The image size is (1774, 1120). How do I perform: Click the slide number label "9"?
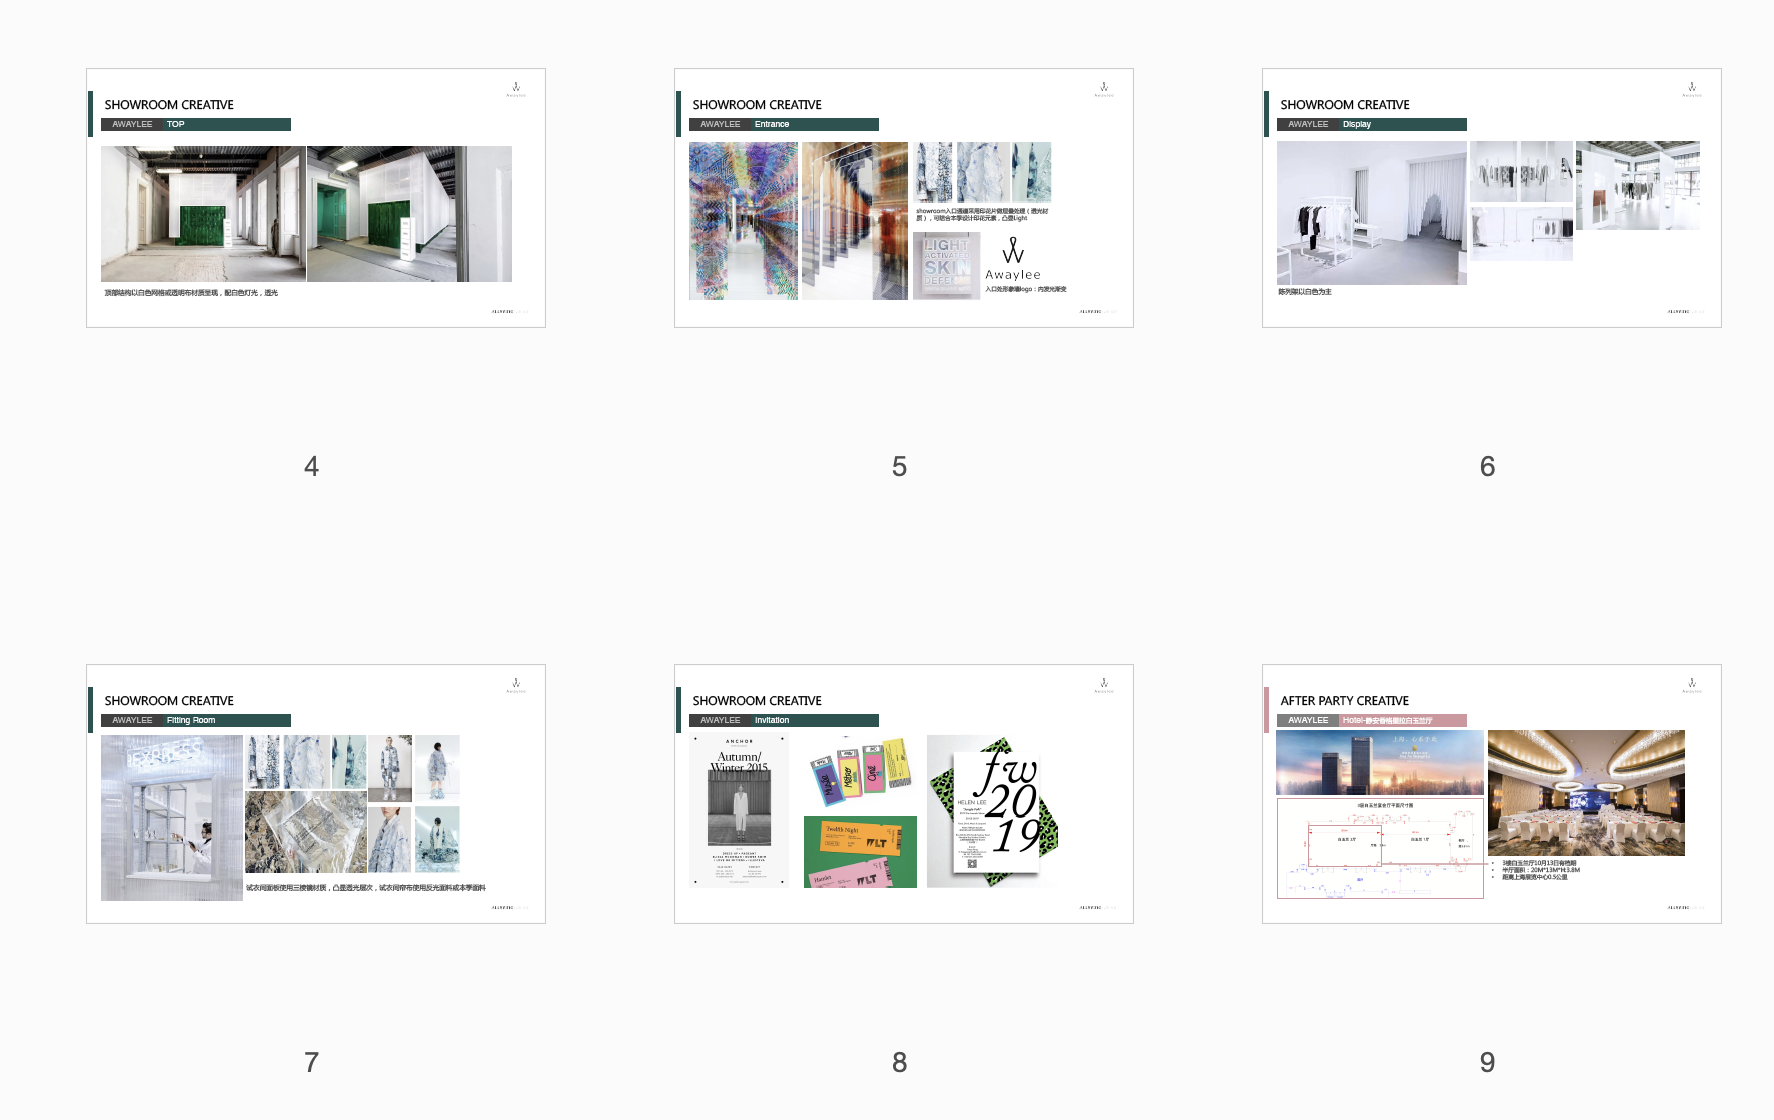click(x=1488, y=1062)
